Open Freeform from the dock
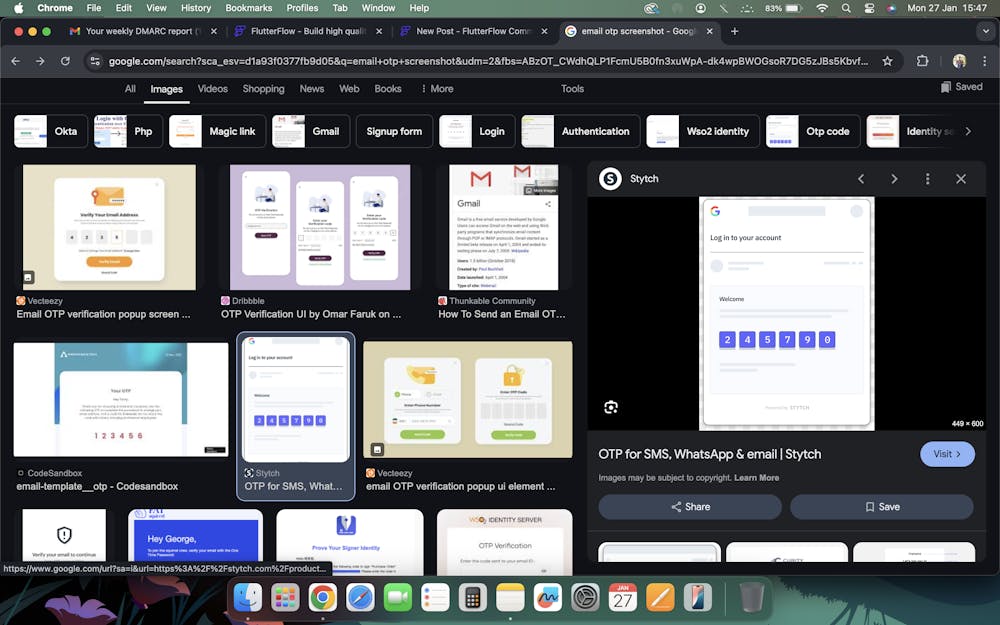 click(548, 598)
